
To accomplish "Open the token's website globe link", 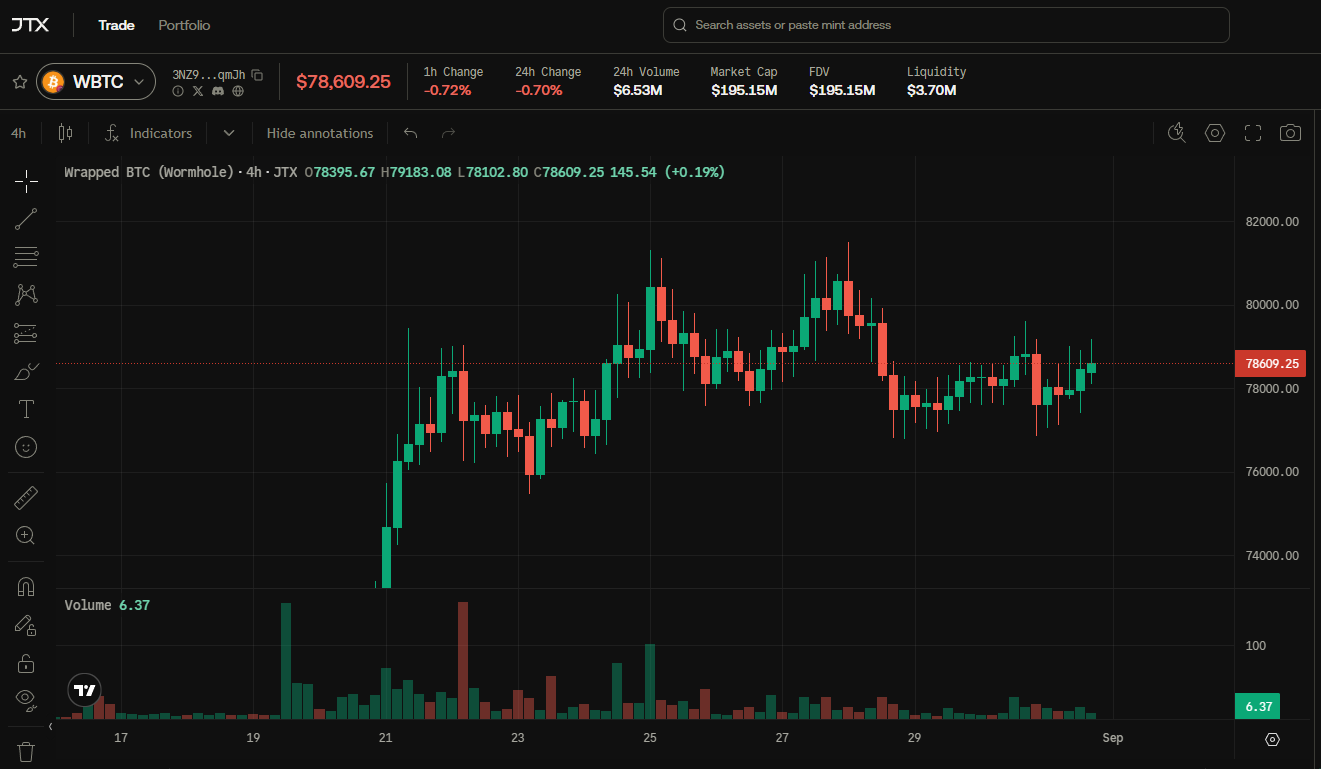I will (238, 91).
